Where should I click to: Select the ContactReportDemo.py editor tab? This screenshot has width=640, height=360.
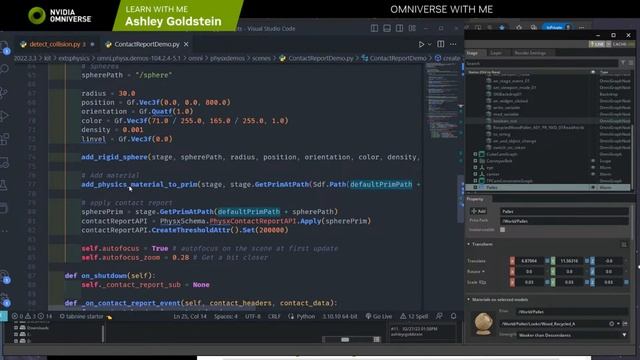click(x=147, y=44)
